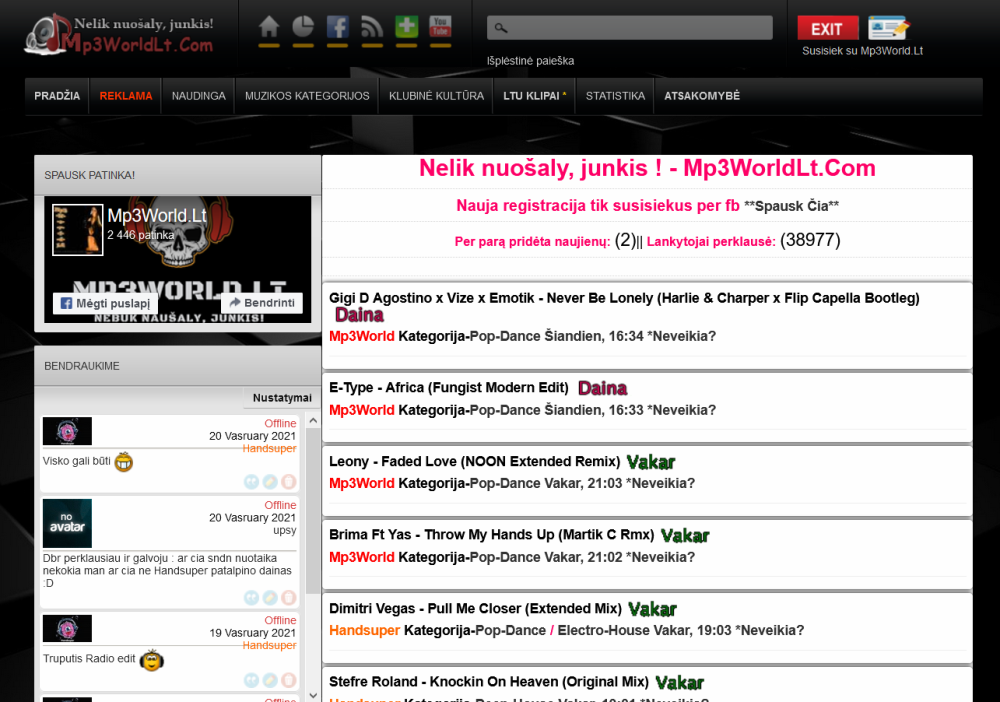Image resolution: width=1000 pixels, height=702 pixels.
Task: Quote upsy's 'Dbr perklausiau' chat message
Action: pos(251,597)
